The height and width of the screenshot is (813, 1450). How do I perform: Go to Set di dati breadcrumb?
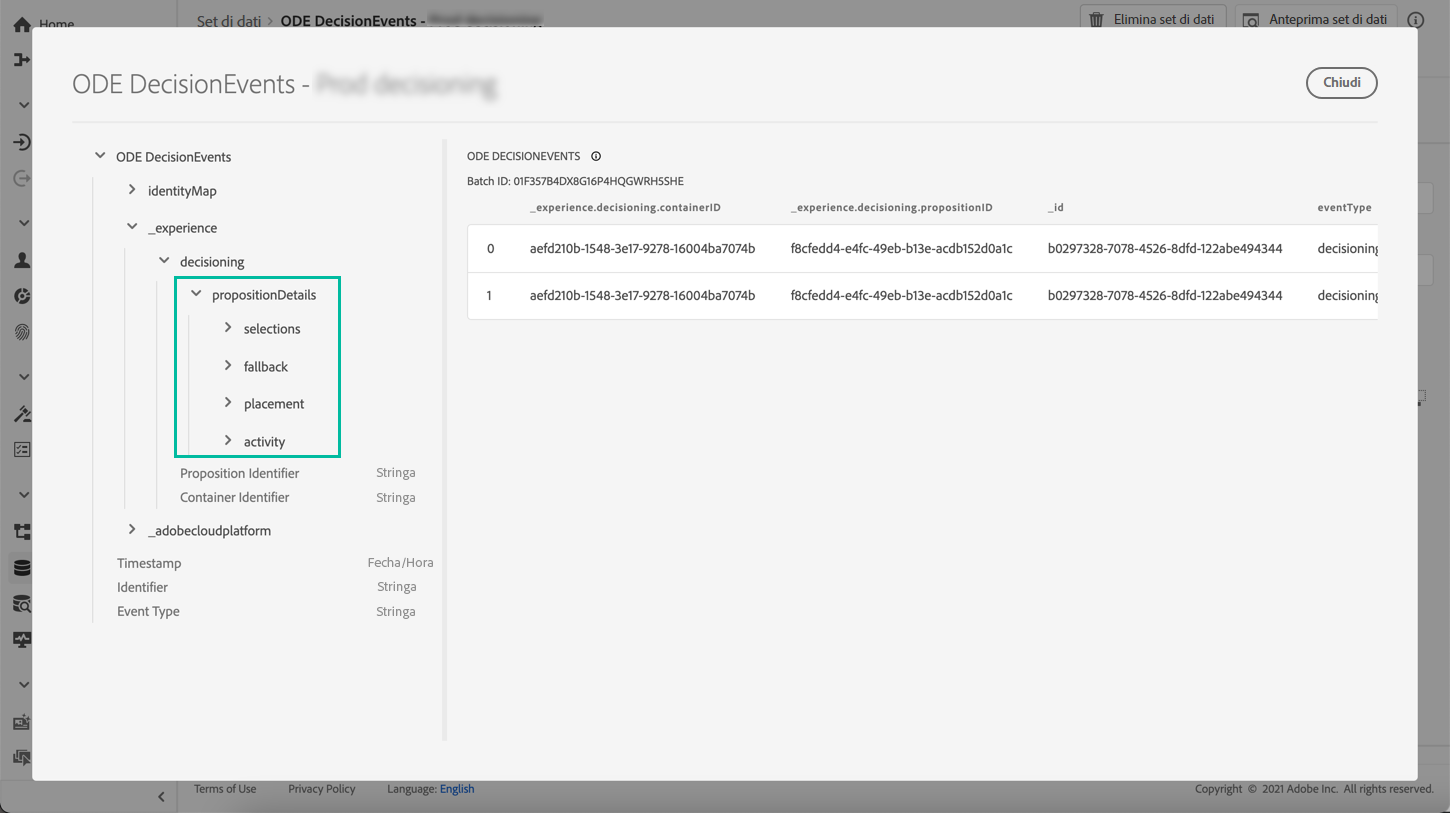click(229, 21)
